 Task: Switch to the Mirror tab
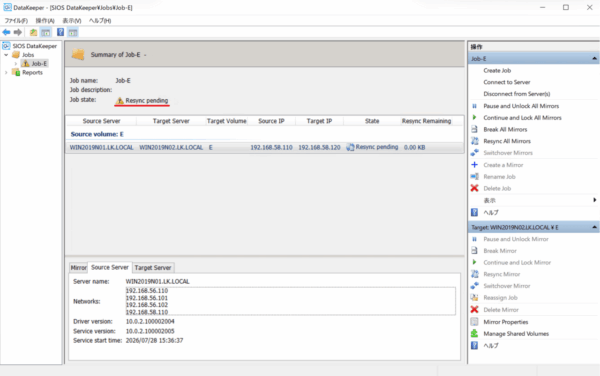[78, 268]
